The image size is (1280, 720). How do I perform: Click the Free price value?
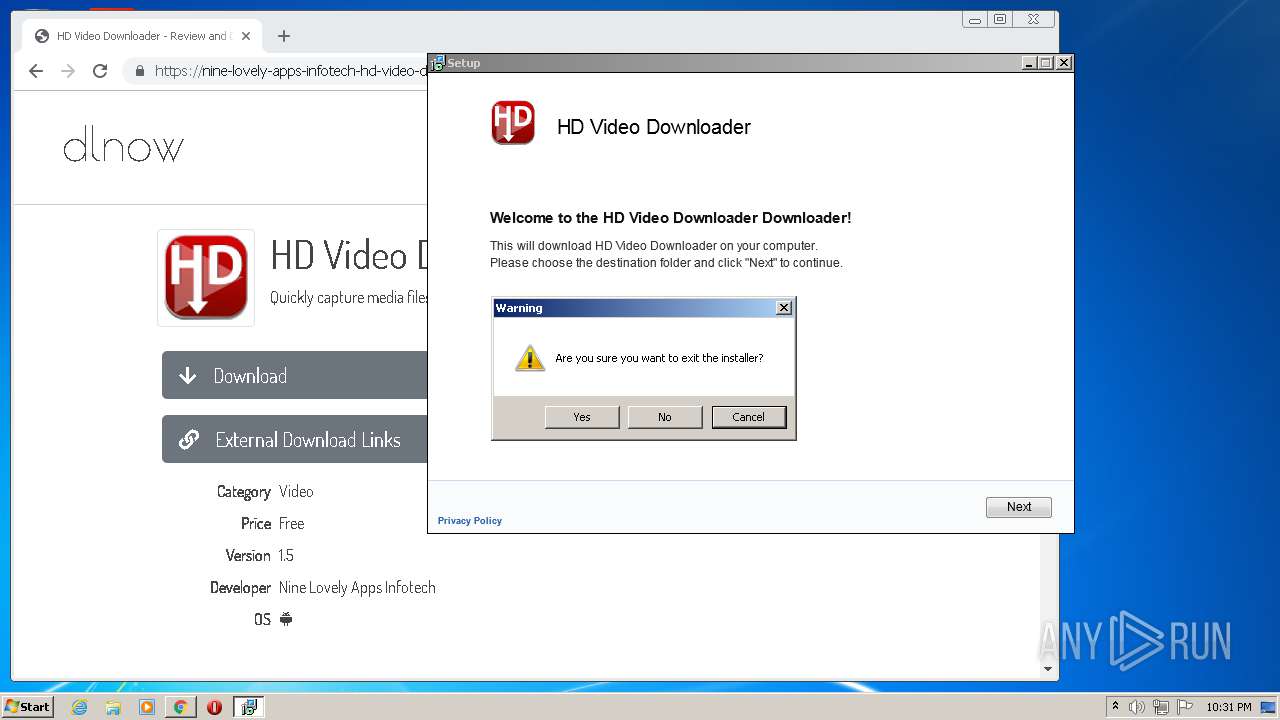point(291,523)
